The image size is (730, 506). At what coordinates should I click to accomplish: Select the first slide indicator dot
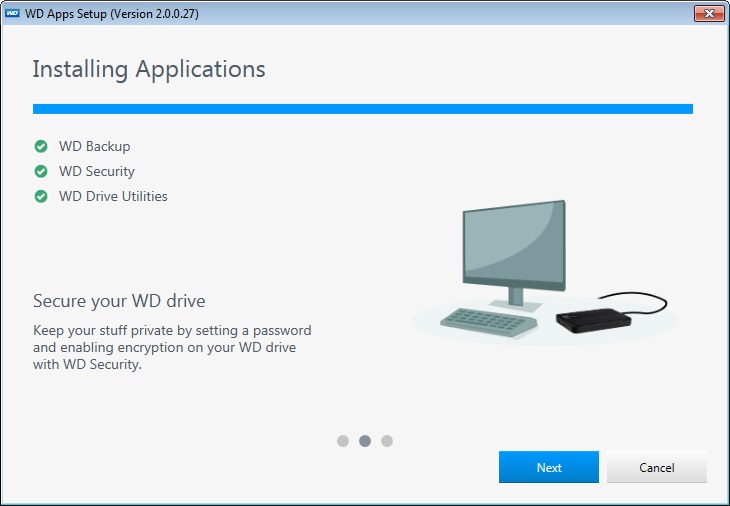click(x=343, y=441)
